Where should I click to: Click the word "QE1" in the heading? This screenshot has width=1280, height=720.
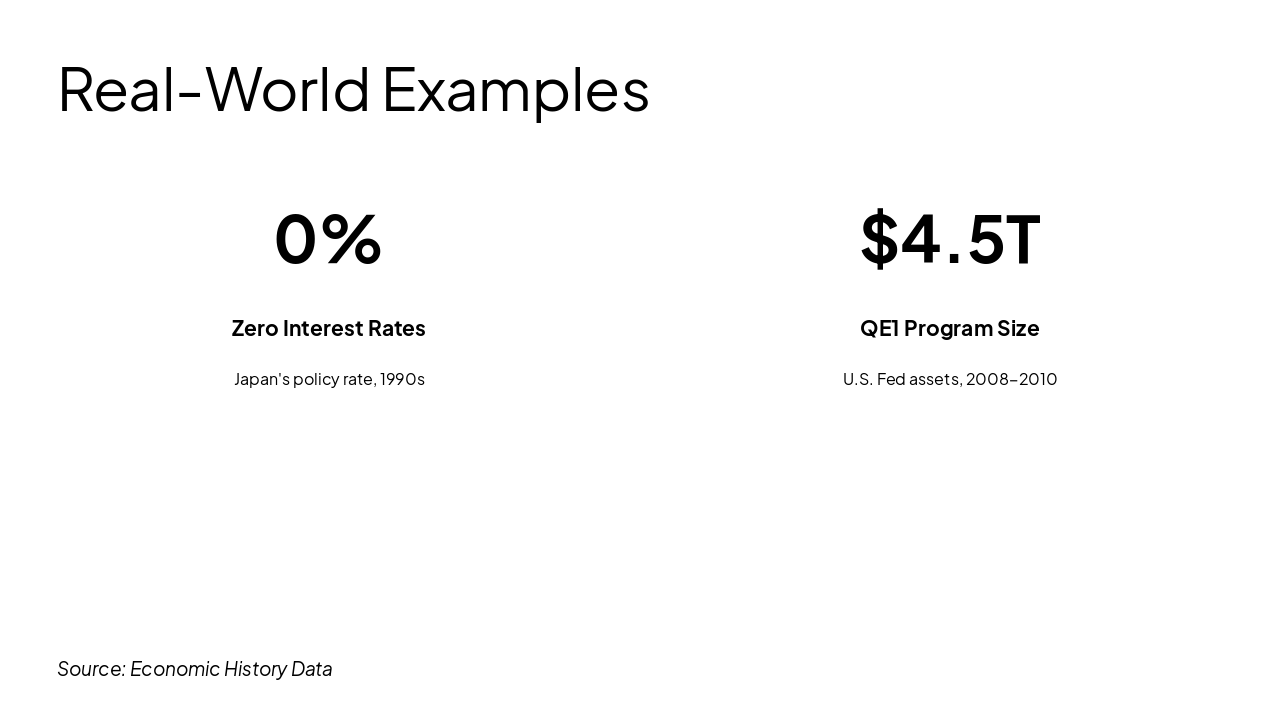[x=879, y=328]
